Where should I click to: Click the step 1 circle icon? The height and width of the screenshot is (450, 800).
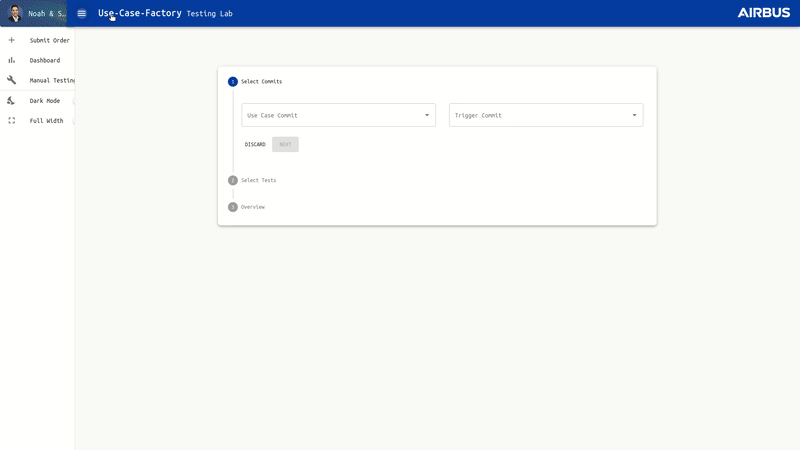click(x=233, y=82)
